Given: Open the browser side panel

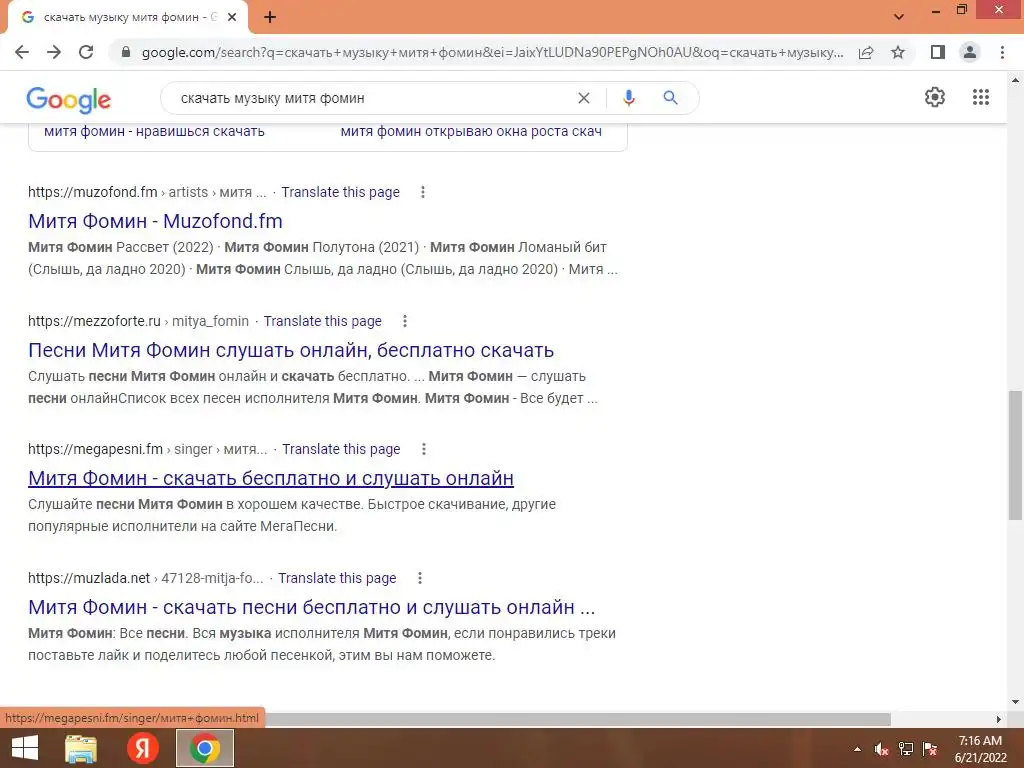Looking at the screenshot, I should tap(938, 52).
